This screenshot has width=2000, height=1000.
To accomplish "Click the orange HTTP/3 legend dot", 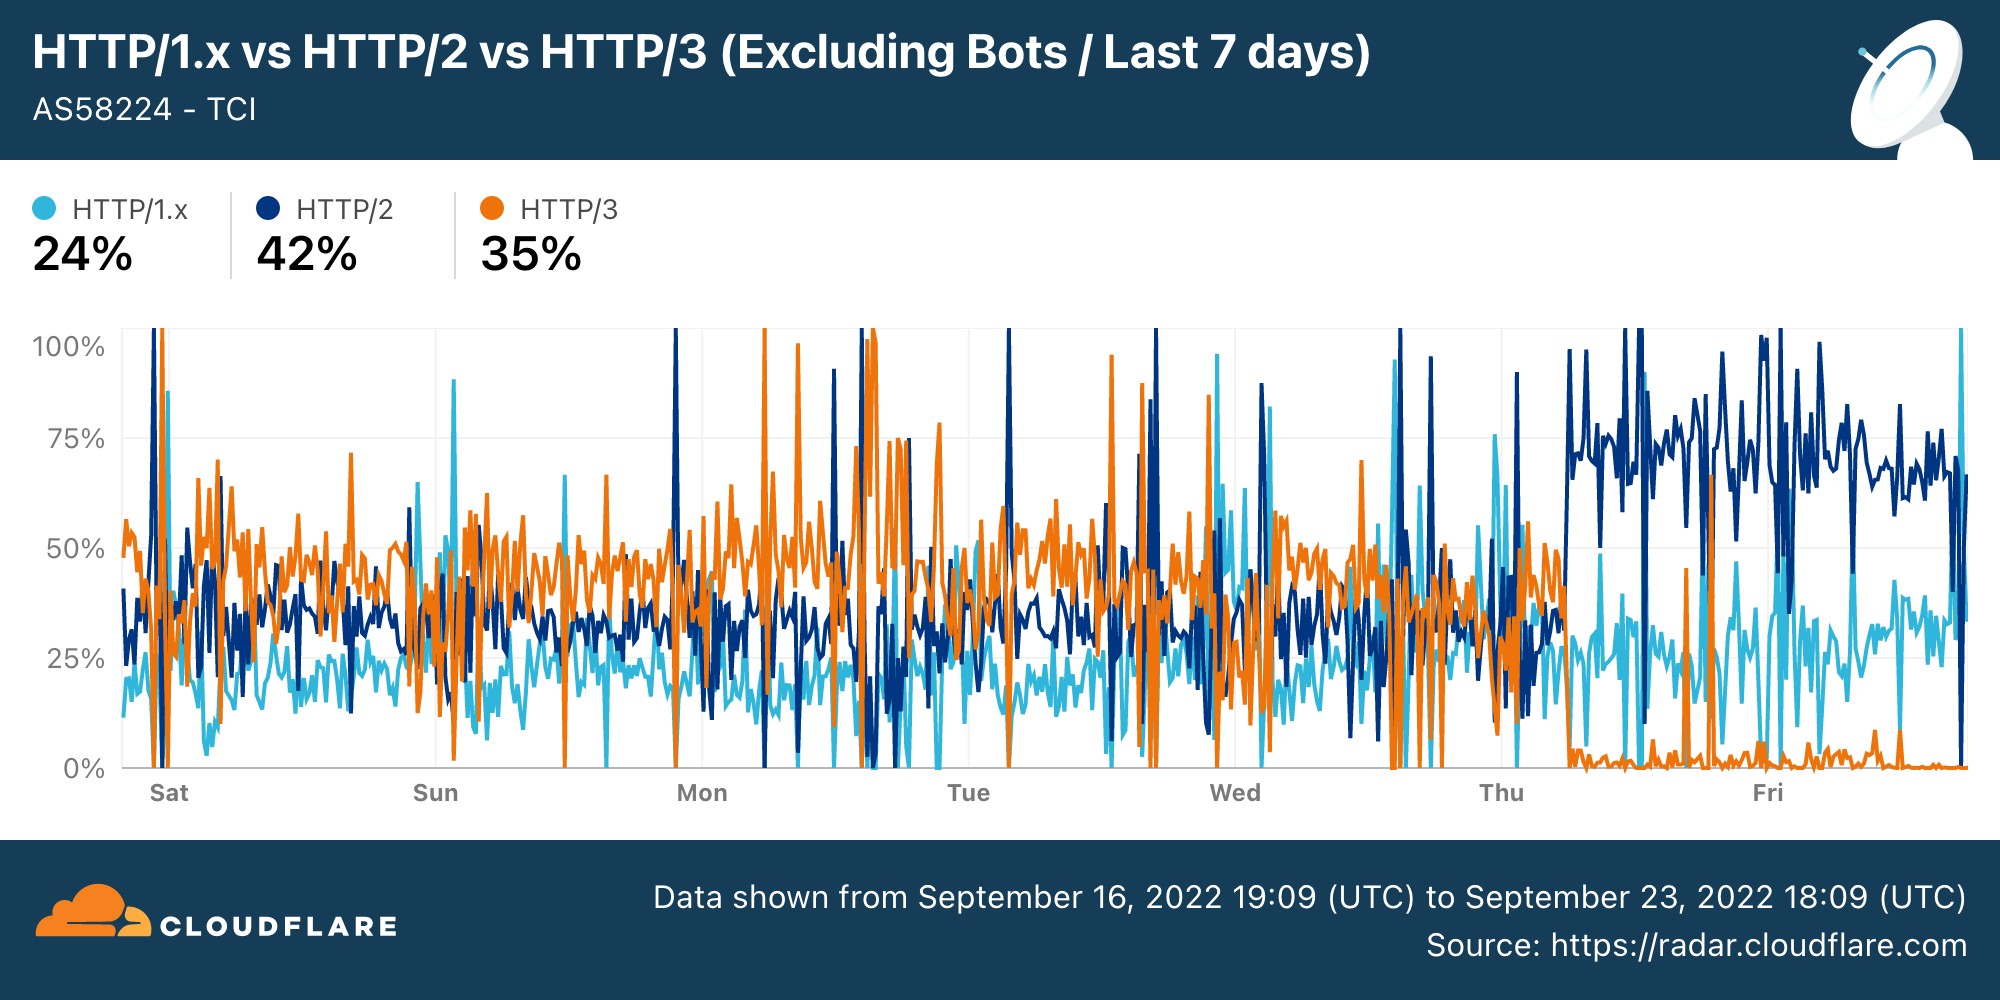I will click(x=492, y=208).
